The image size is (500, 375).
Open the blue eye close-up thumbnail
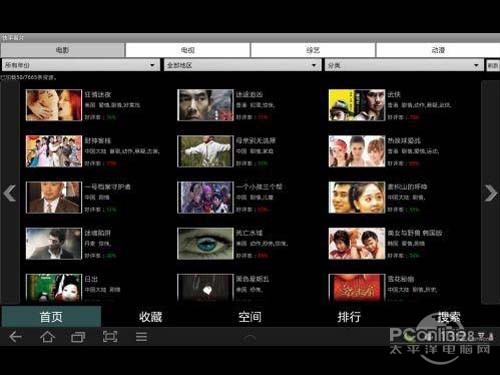pos(205,243)
